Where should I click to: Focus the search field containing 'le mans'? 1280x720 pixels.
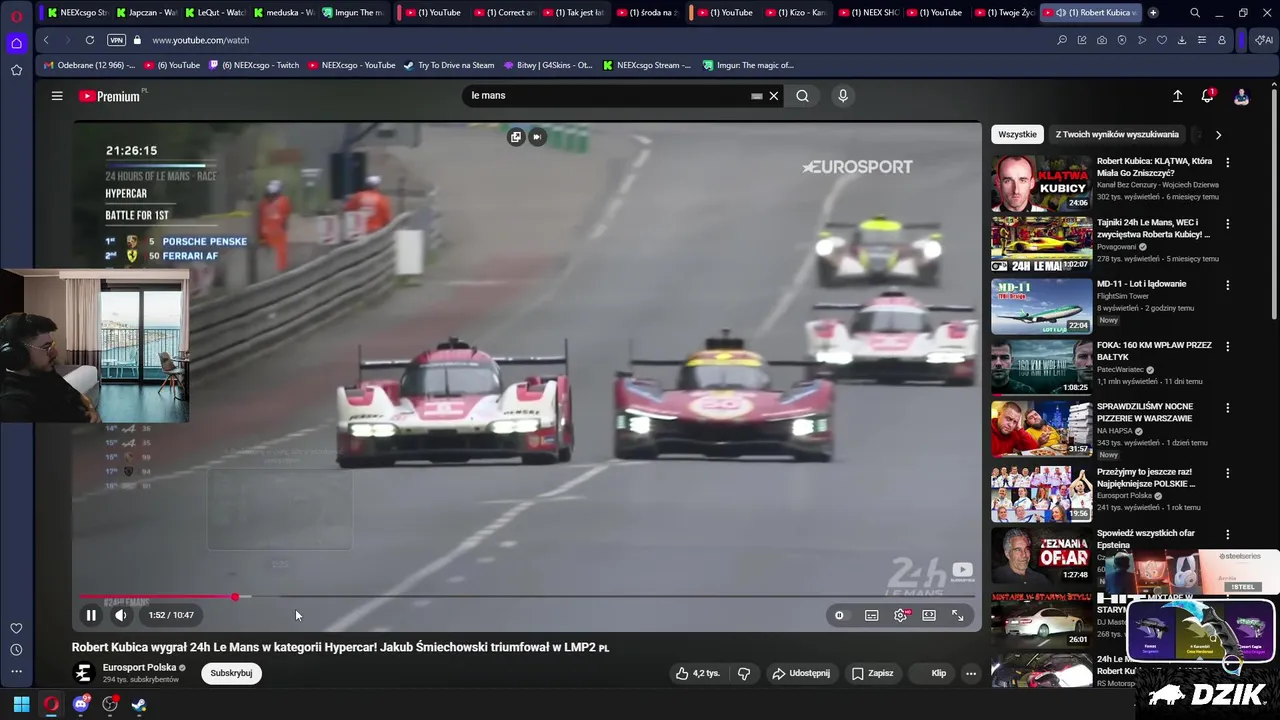click(607, 96)
